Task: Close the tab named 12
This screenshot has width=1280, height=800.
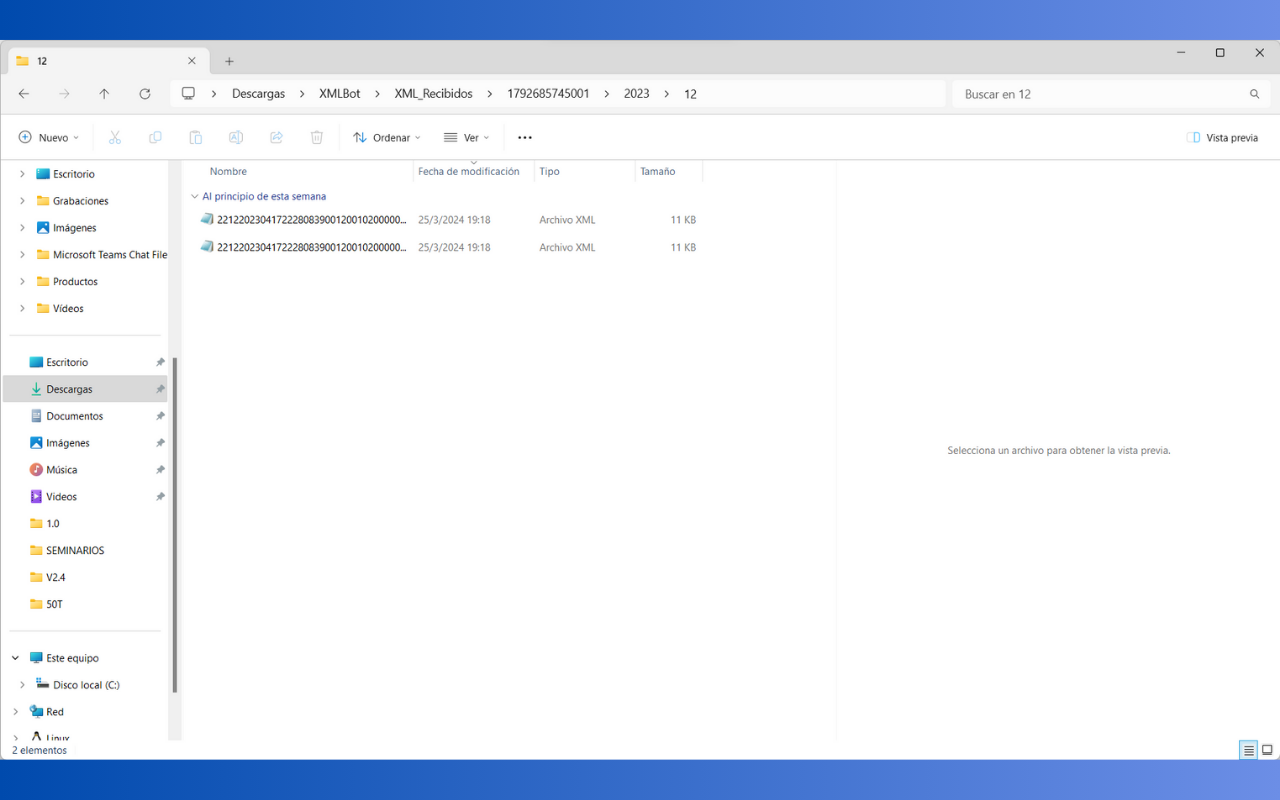Action: [x=192, y=61]
